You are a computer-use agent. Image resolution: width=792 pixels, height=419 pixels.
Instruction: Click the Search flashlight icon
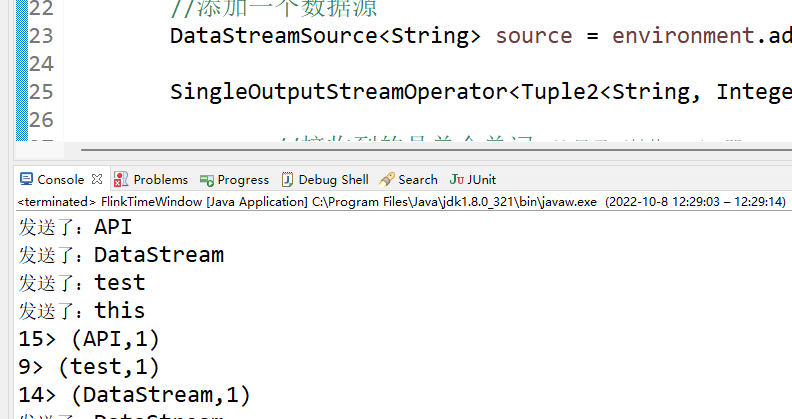387,180
